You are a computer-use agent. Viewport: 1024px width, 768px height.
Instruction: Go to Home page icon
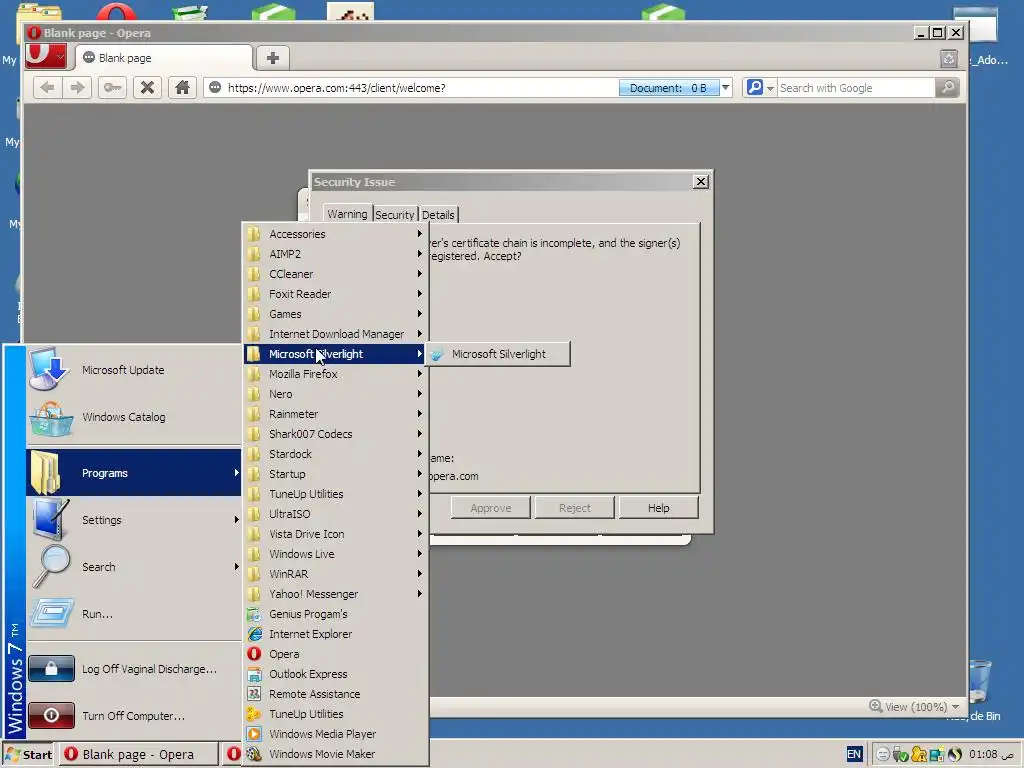tap(182, 88)
